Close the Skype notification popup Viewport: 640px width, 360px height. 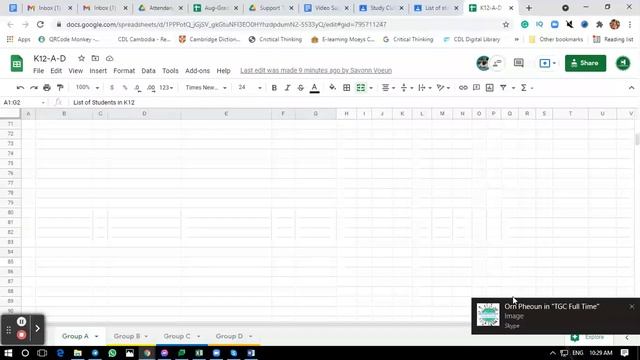(x=631, y=307)
